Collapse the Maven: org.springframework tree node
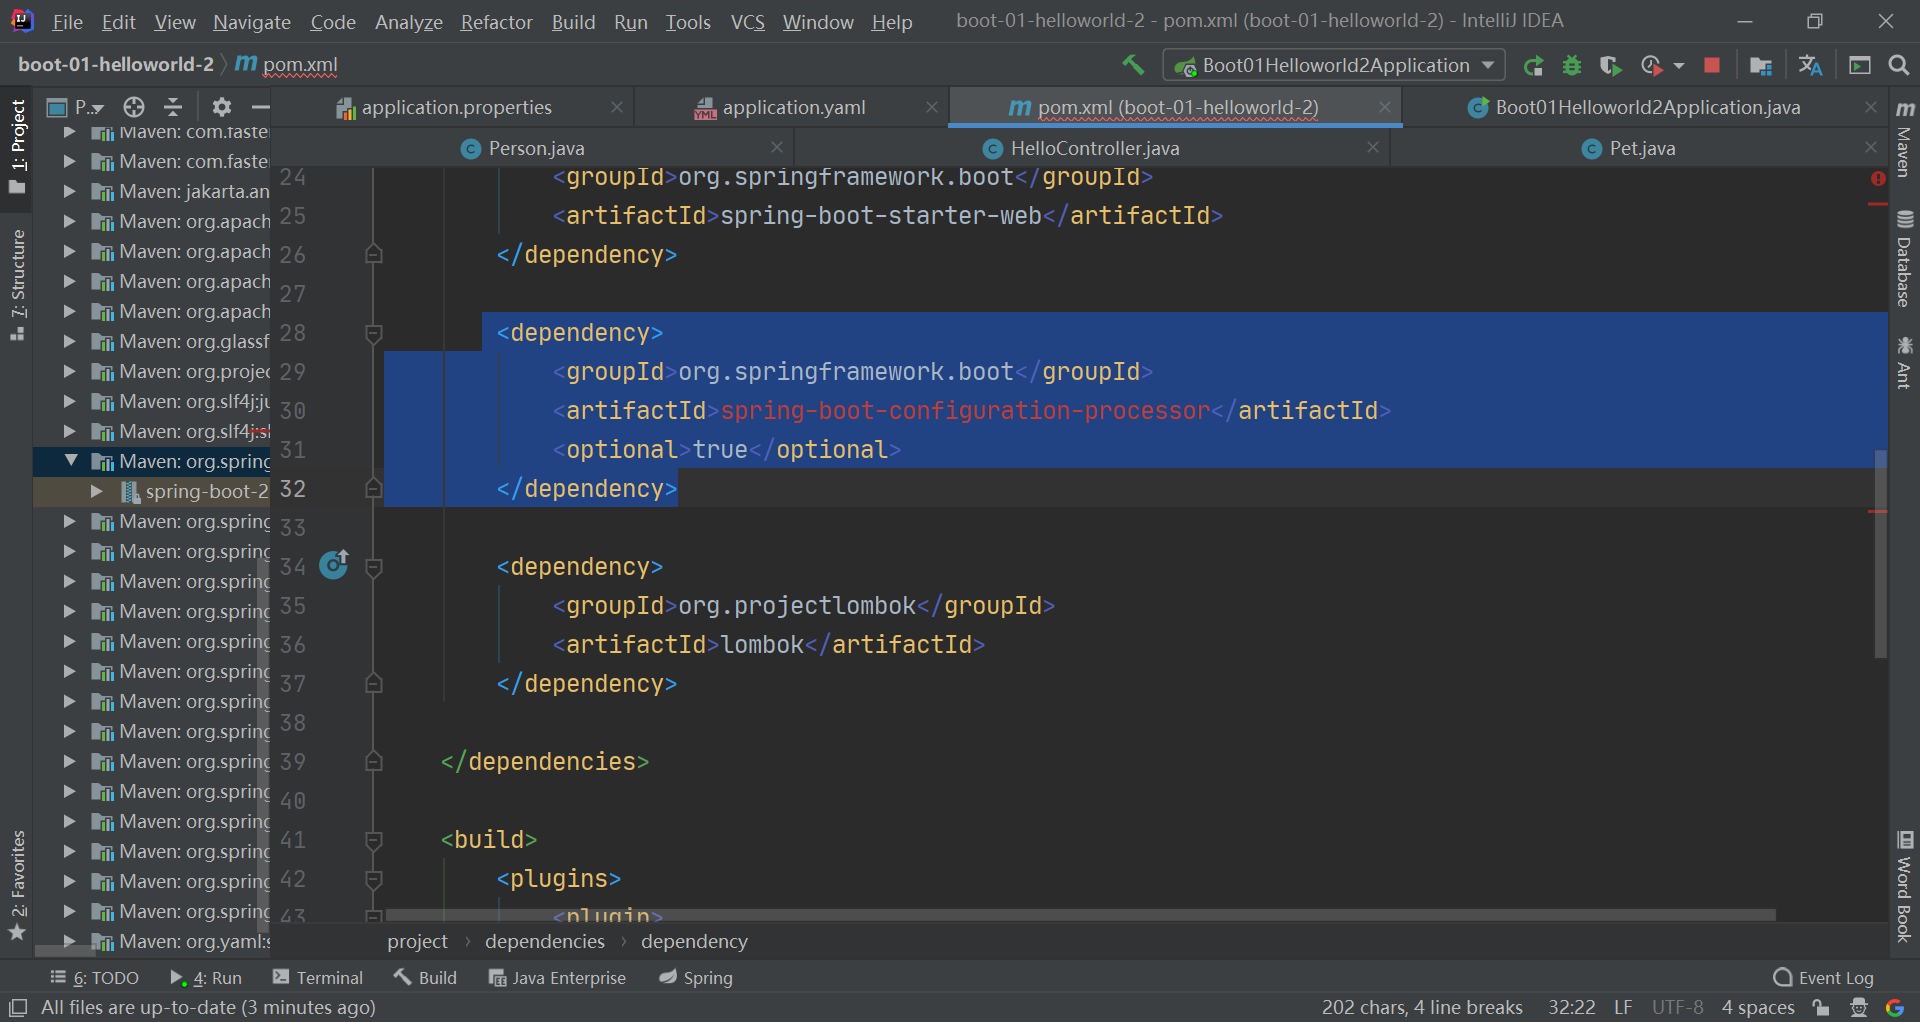Viewport: 1920px width, 1022px height. (x=70, y=461)
